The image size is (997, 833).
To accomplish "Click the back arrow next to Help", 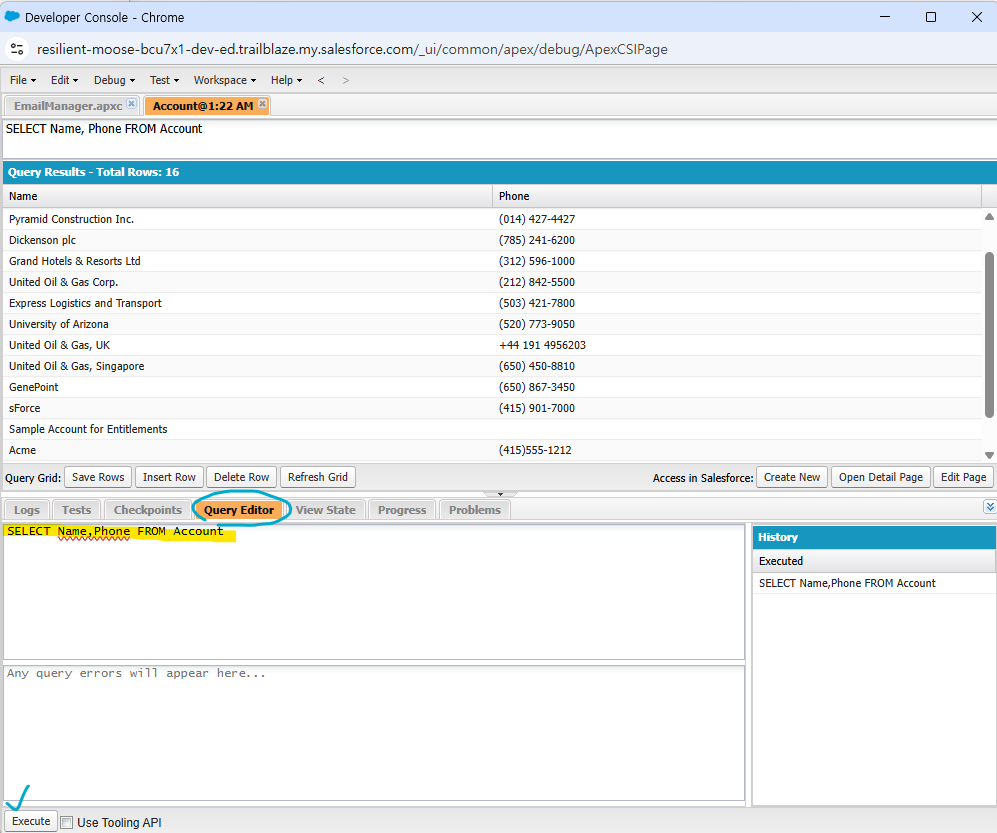I will (x=321, y=80).
